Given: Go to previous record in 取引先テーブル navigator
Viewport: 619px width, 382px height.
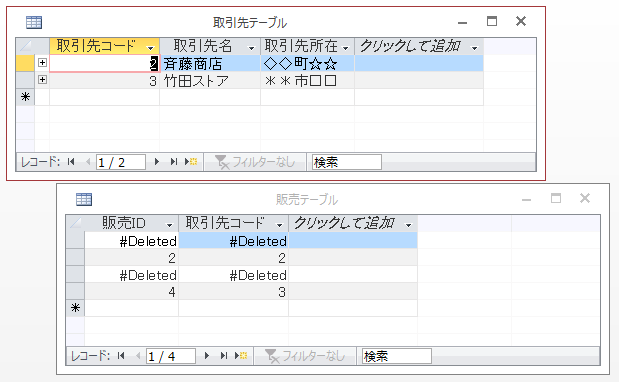Looking at the screenshot, I should click(88, 162).
